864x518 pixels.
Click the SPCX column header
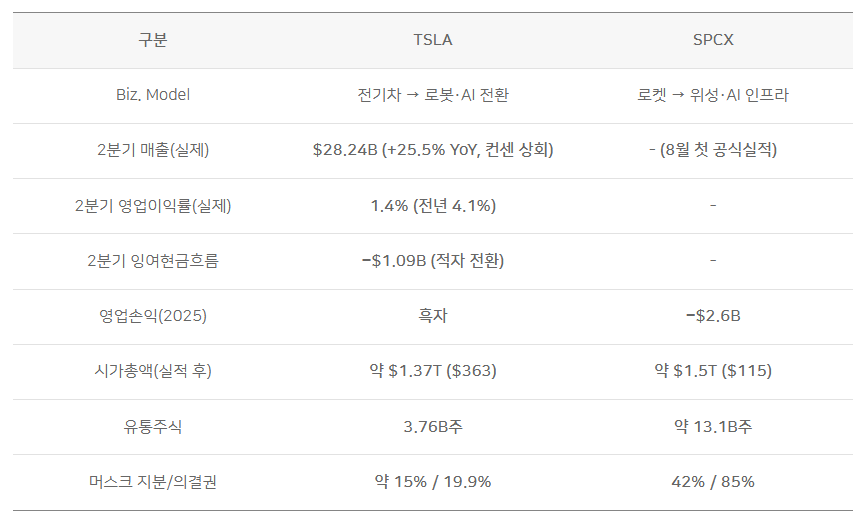coord(713,40)
